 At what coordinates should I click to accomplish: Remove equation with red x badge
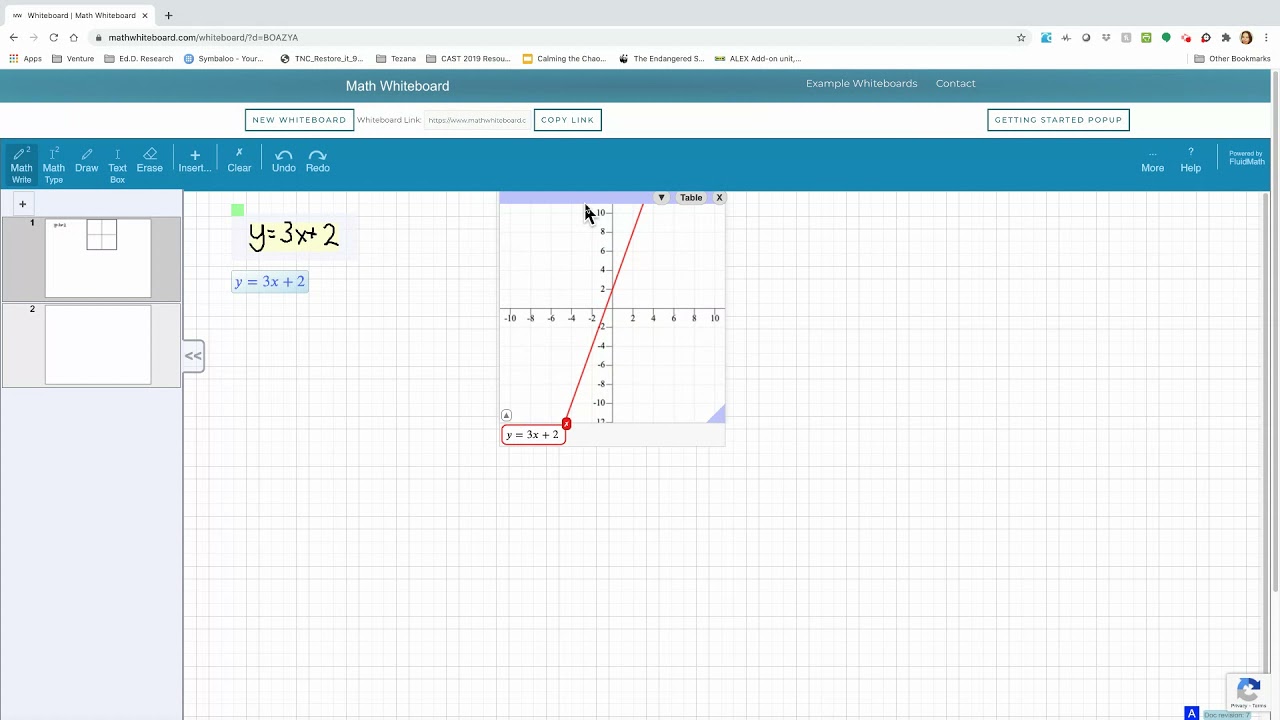[566, 424]
